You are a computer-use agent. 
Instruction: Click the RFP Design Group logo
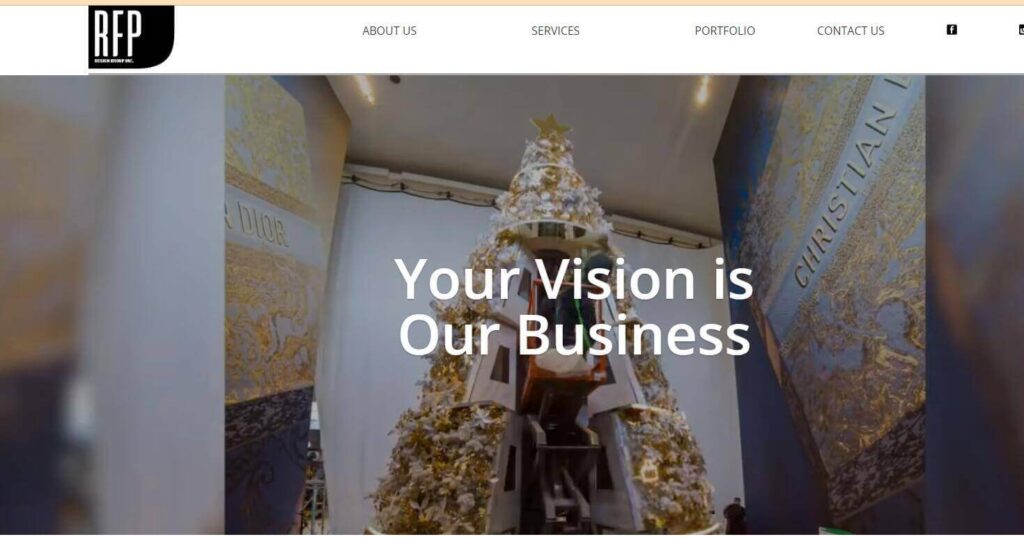(x=131, y=37)
